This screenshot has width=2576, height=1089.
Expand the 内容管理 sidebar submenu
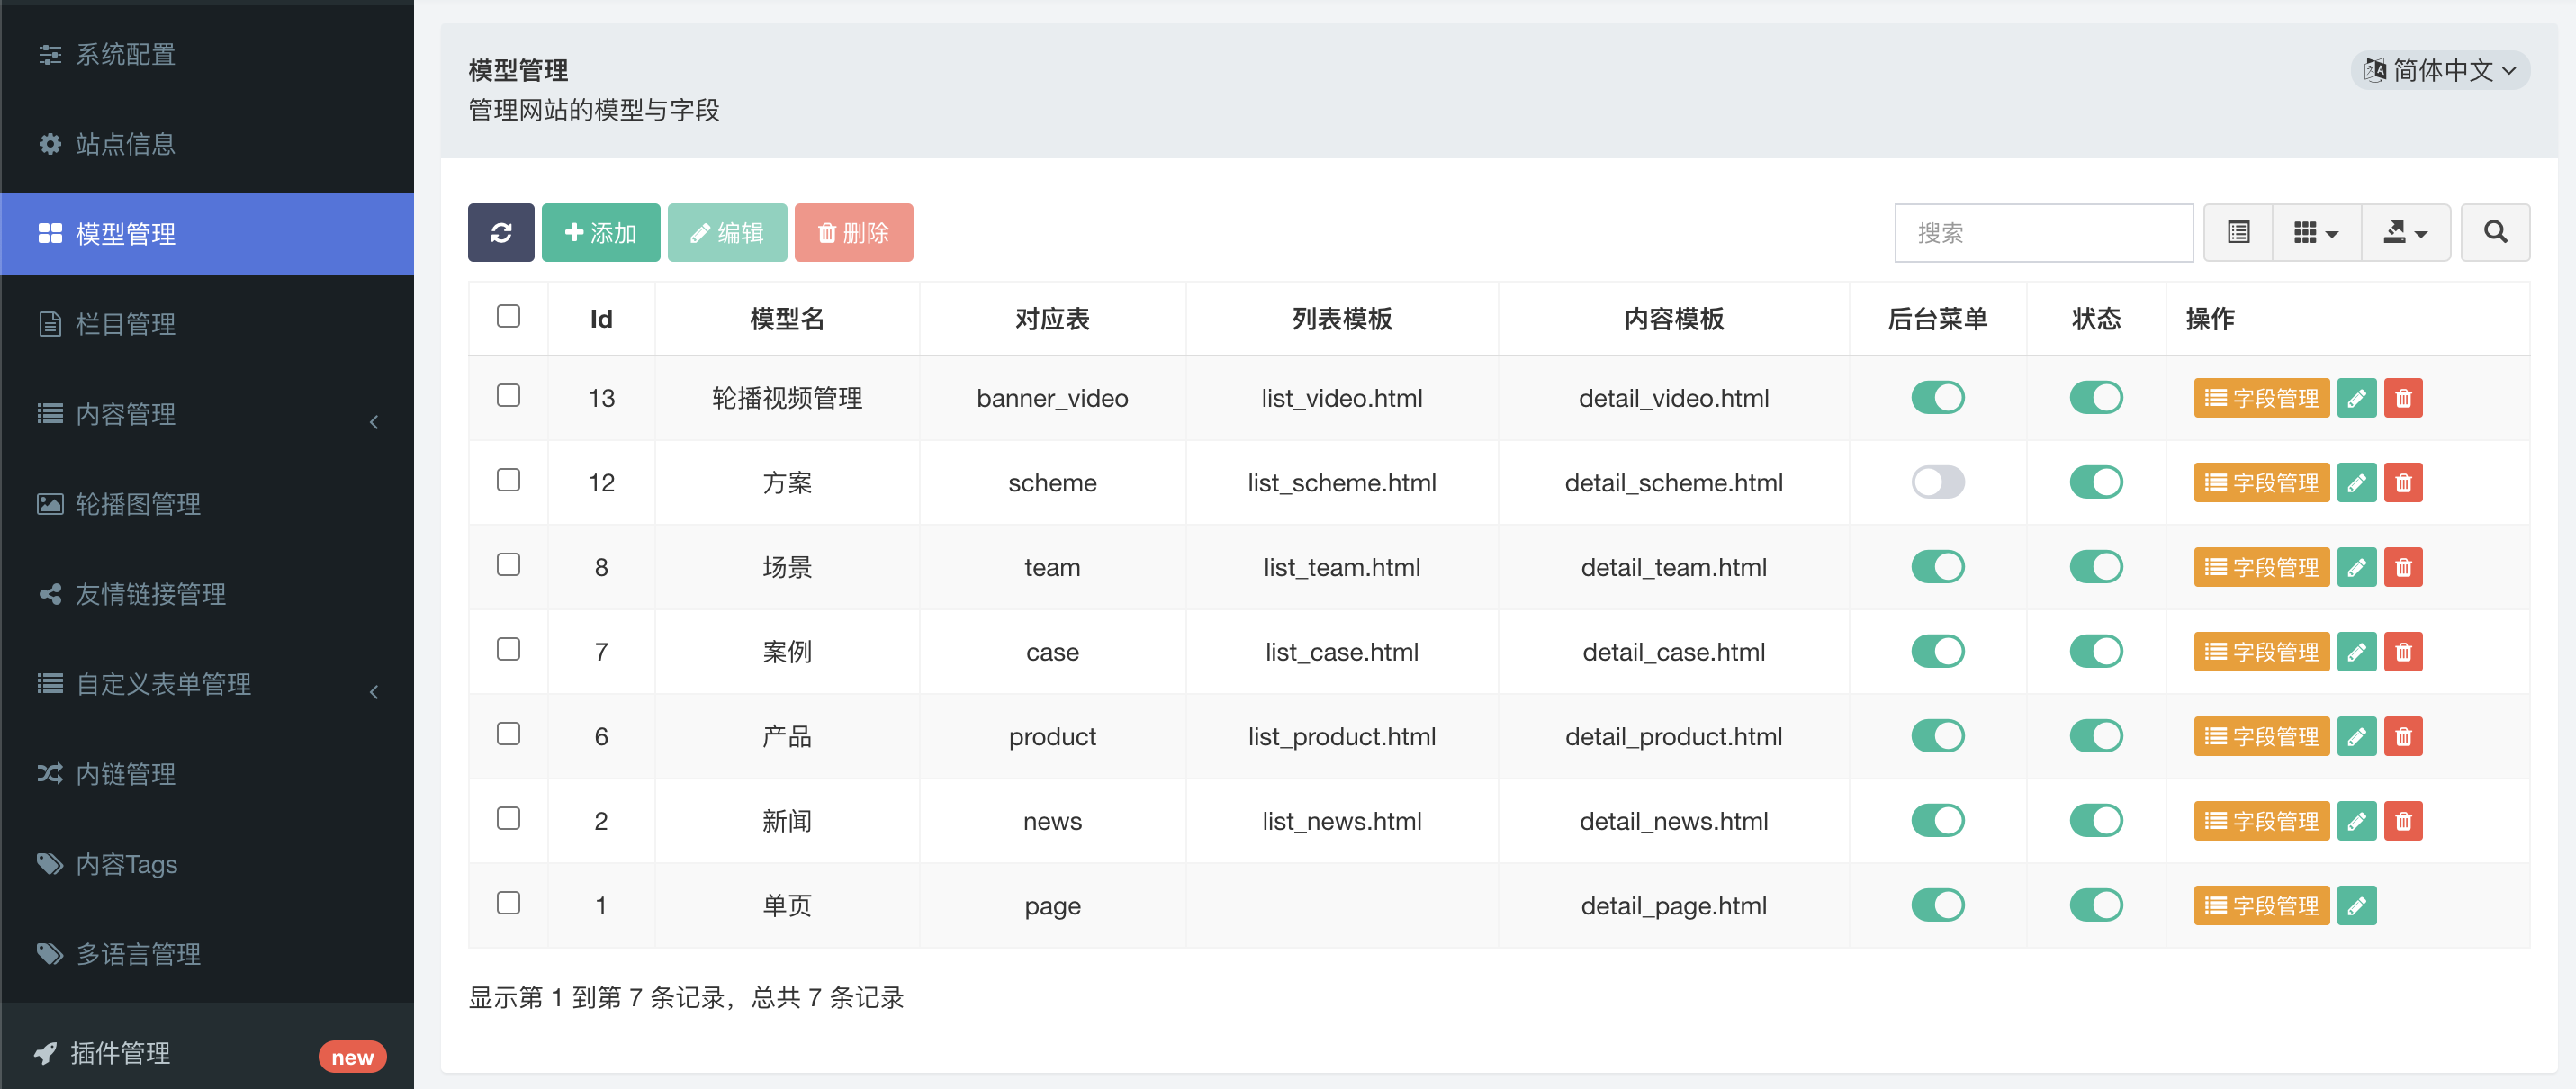pyautogui.click(x=207, y=414)
